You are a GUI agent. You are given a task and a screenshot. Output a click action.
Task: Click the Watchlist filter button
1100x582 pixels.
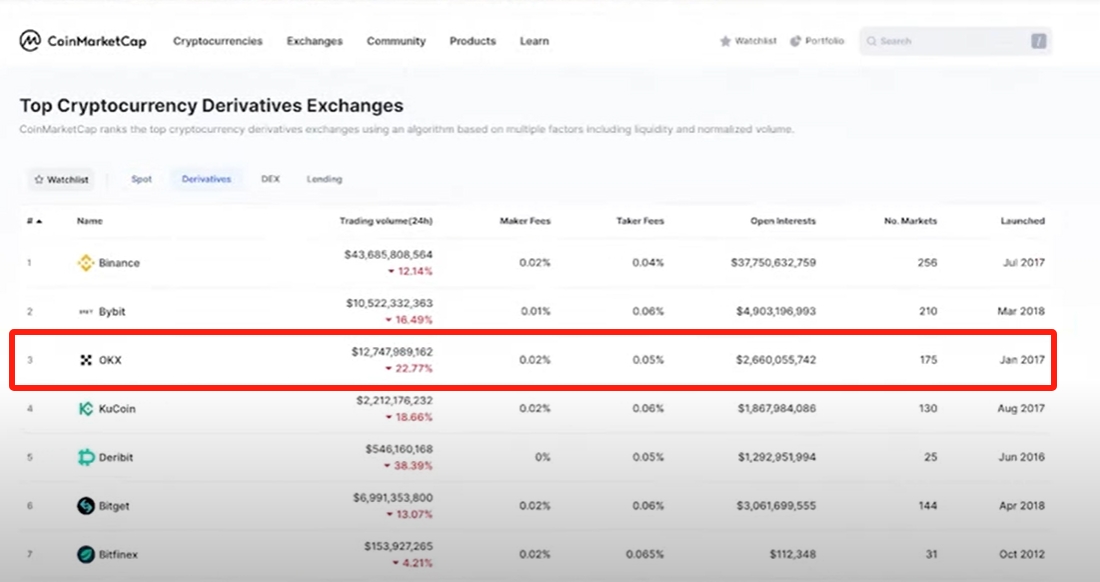62,180
